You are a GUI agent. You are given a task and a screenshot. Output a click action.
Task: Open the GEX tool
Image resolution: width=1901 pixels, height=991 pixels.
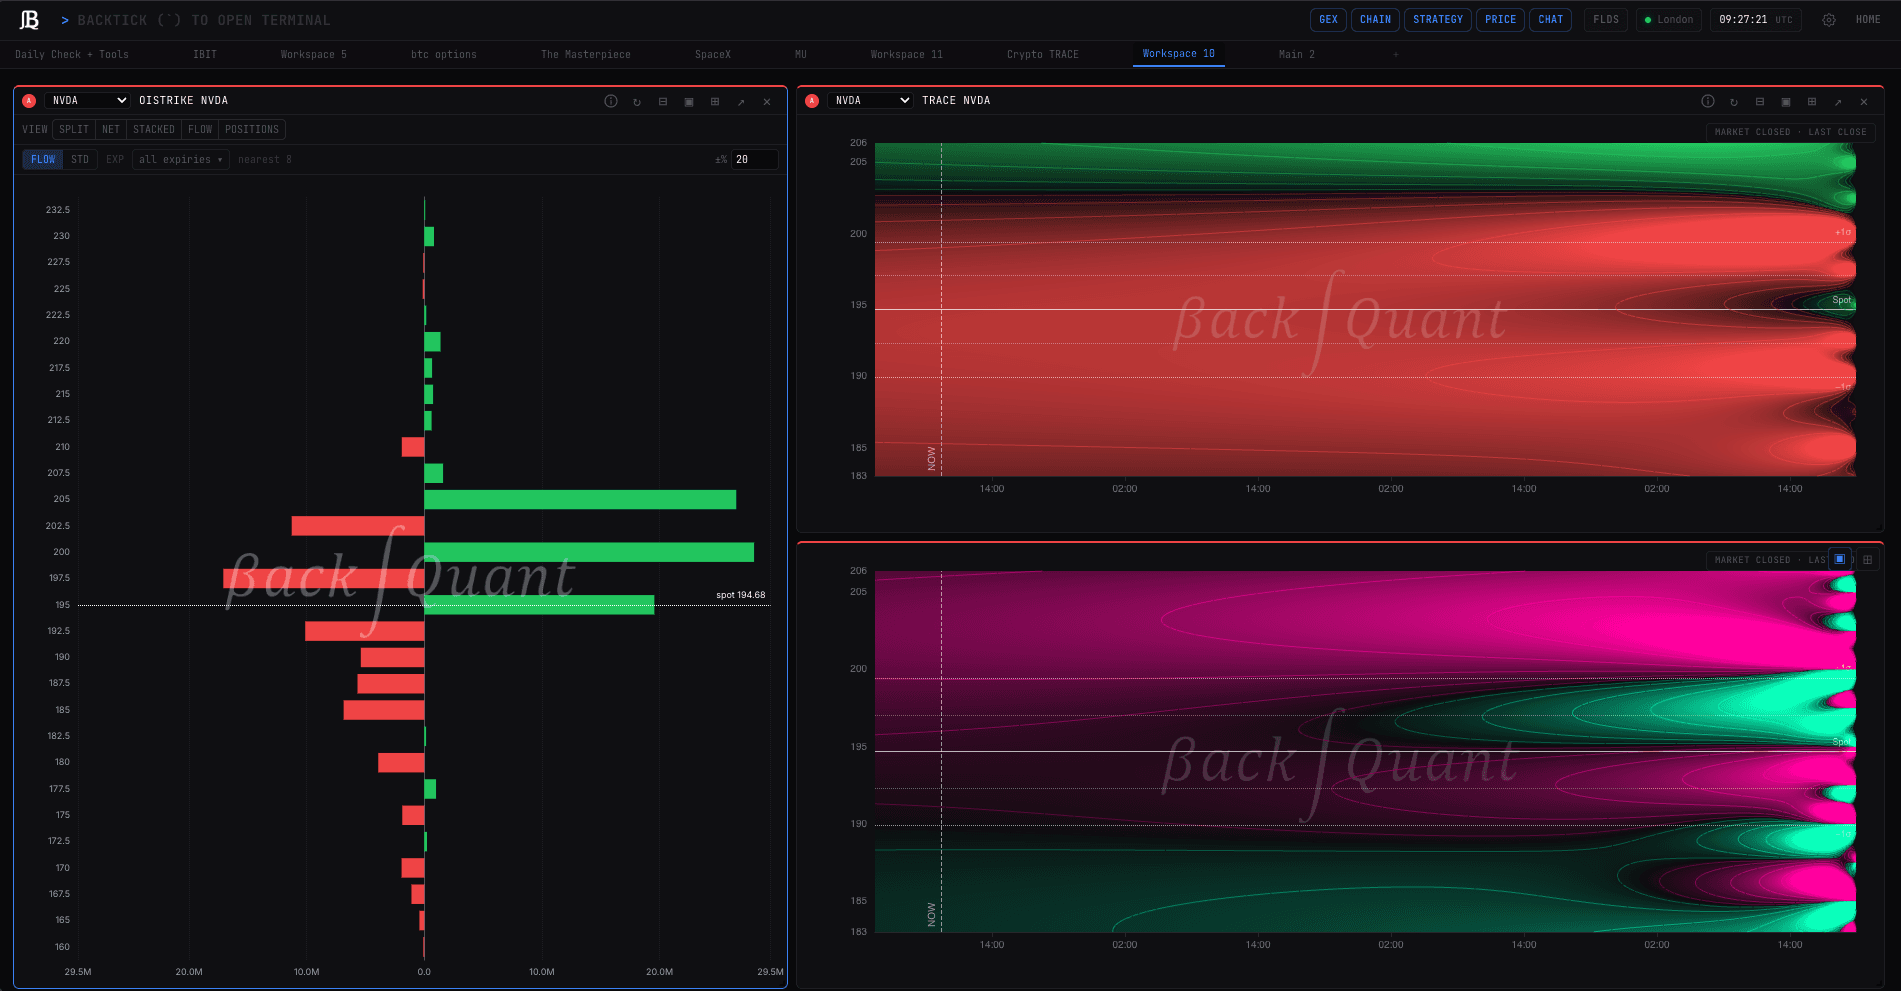(1328, 20)
